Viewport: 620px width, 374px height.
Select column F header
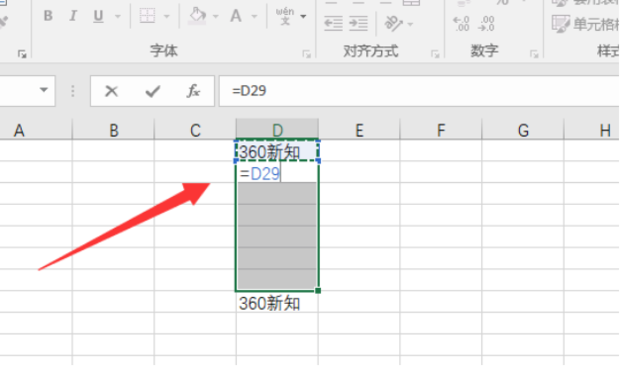coord(441,130)
